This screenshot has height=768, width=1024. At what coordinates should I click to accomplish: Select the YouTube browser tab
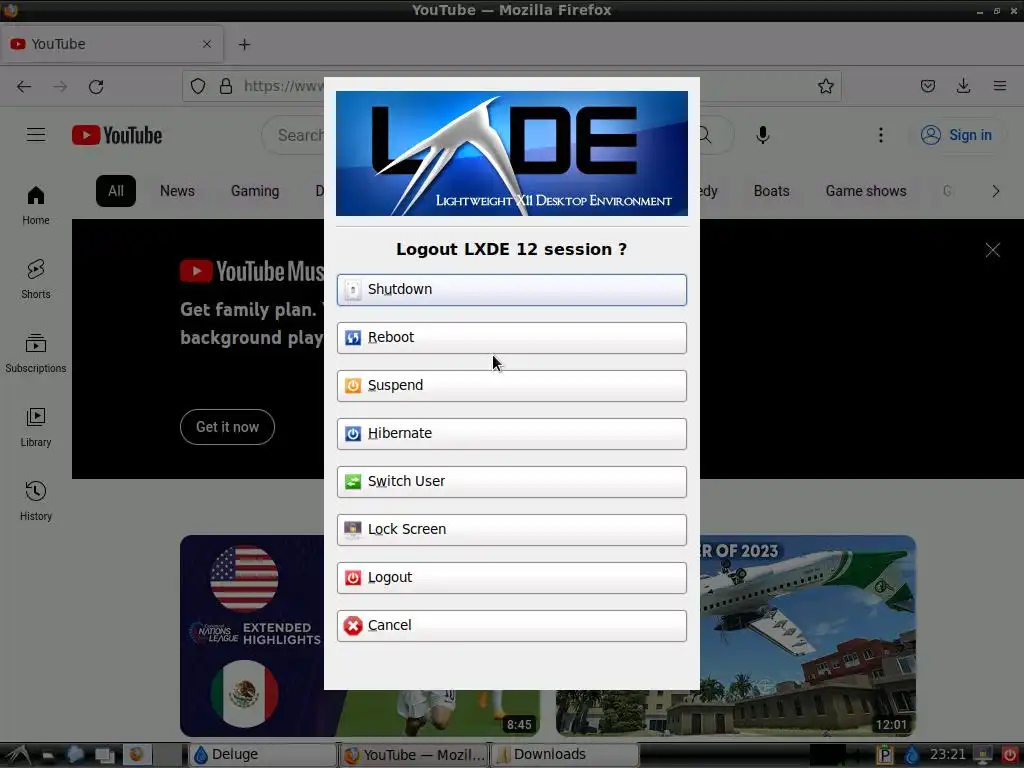112,44
